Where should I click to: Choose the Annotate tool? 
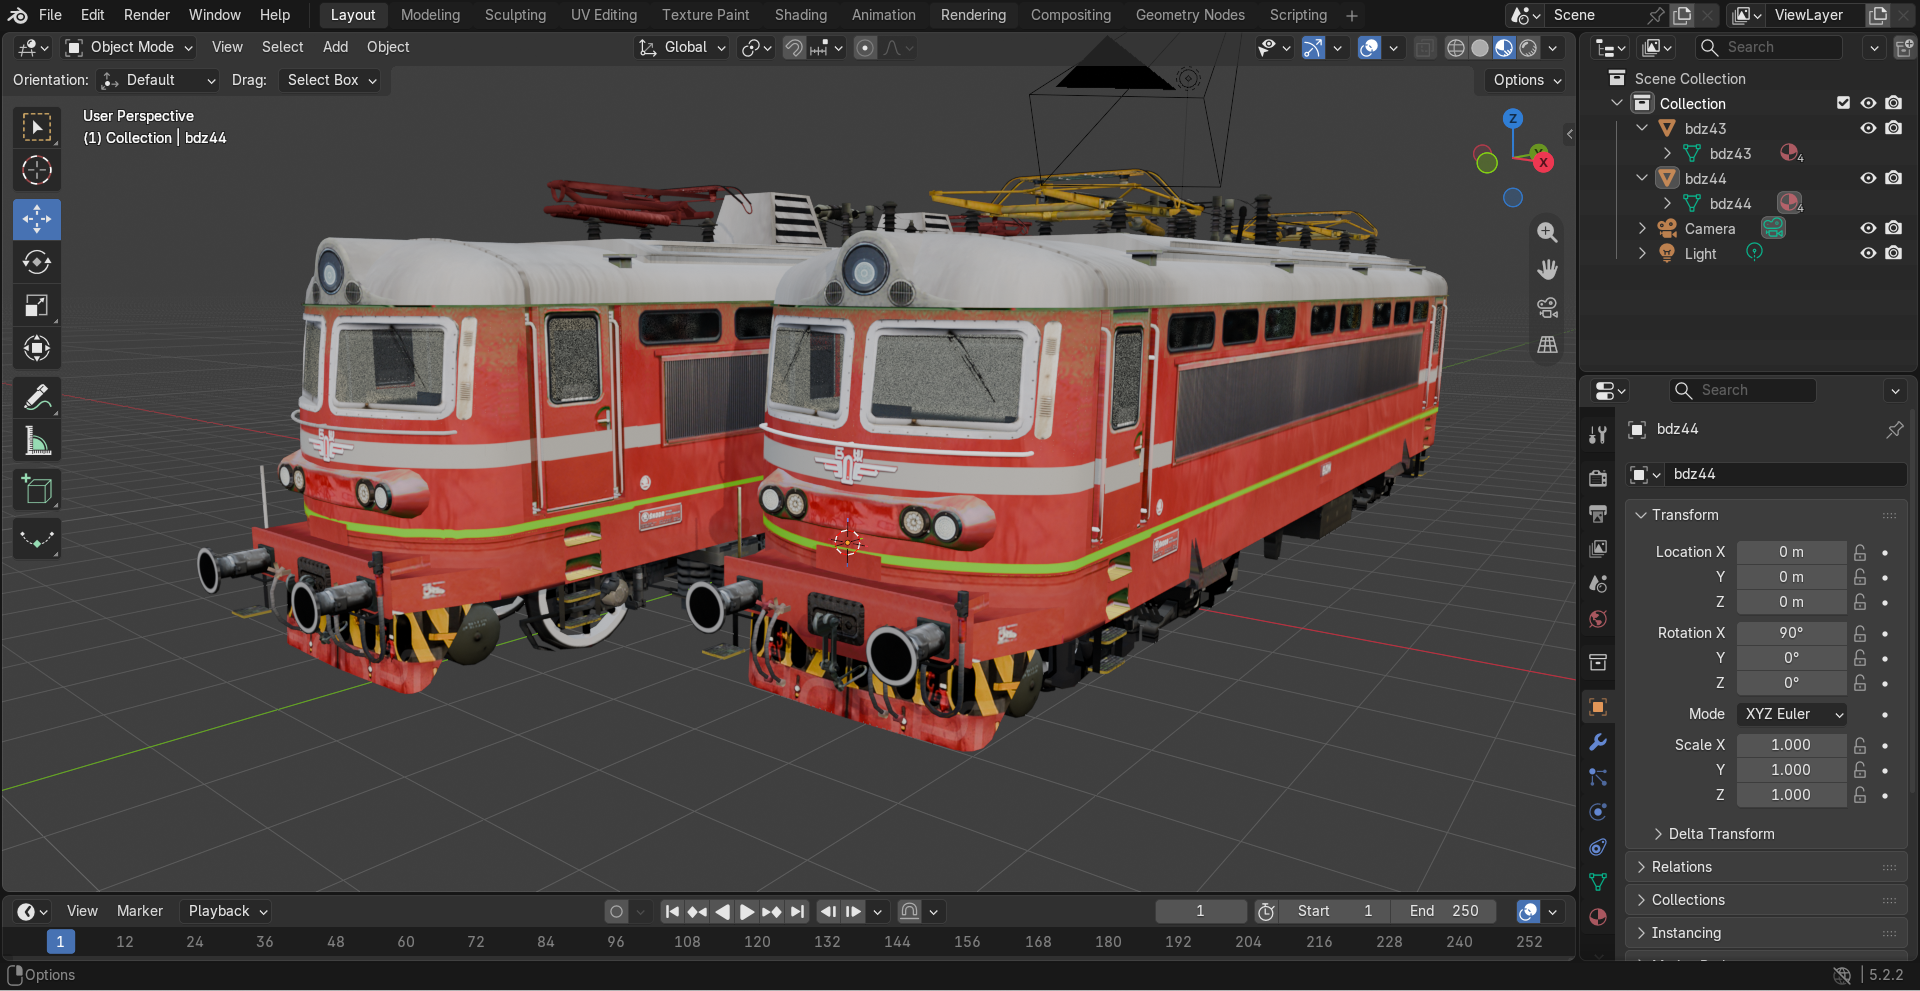pyautogui.click(x=37, y=398)
